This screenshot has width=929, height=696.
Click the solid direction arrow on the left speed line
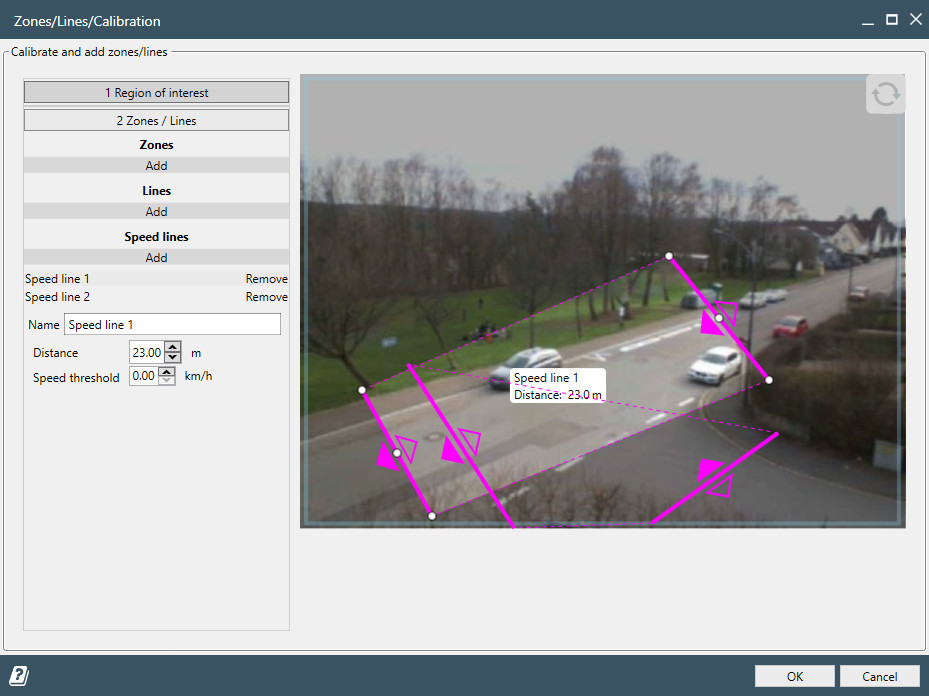[387, 457]
